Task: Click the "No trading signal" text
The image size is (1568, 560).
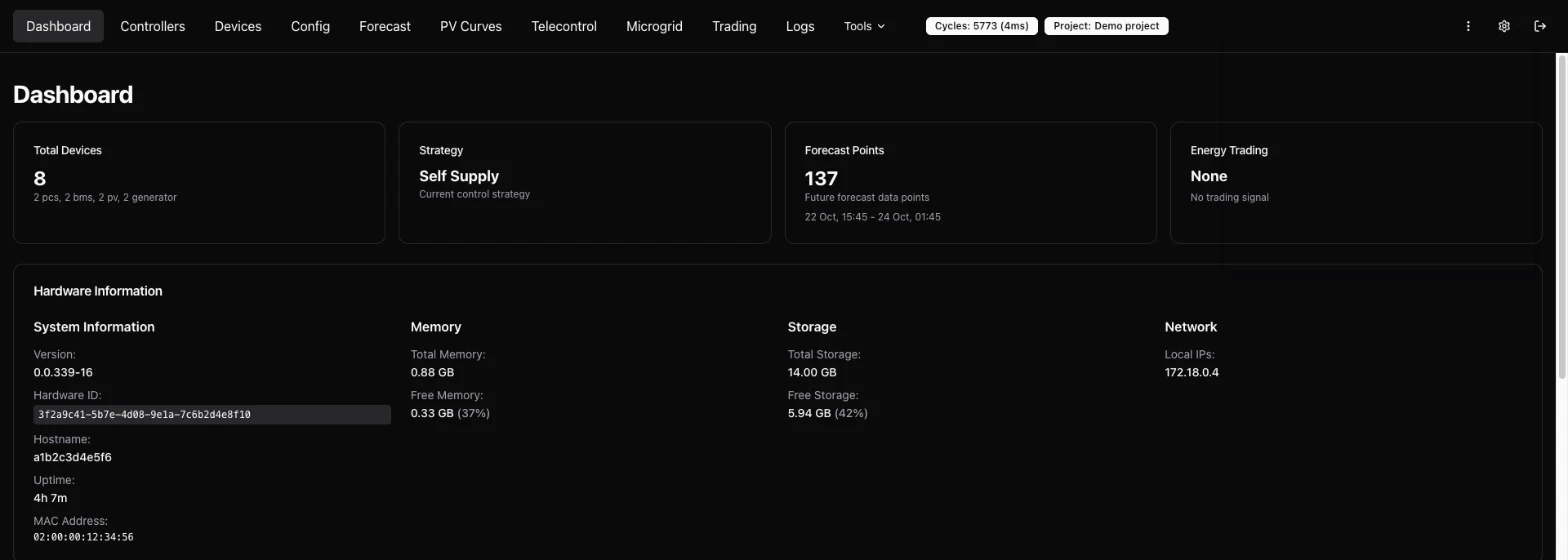Action: point(1229,197)
